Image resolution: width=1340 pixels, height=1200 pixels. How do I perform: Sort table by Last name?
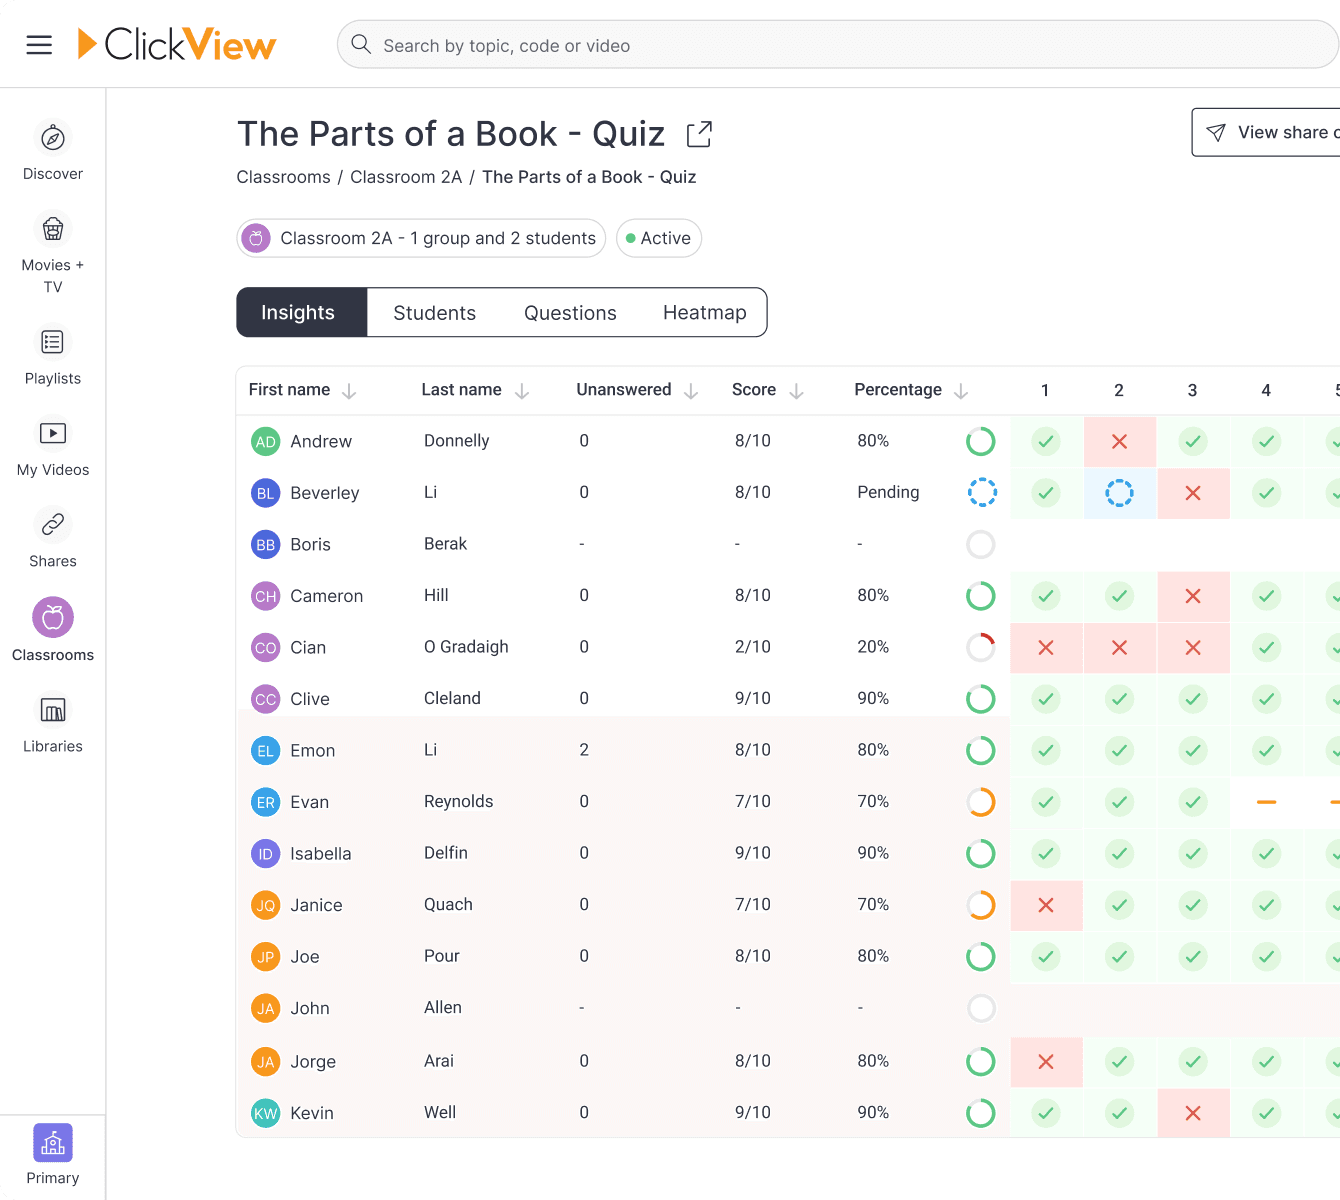point(522,391)
